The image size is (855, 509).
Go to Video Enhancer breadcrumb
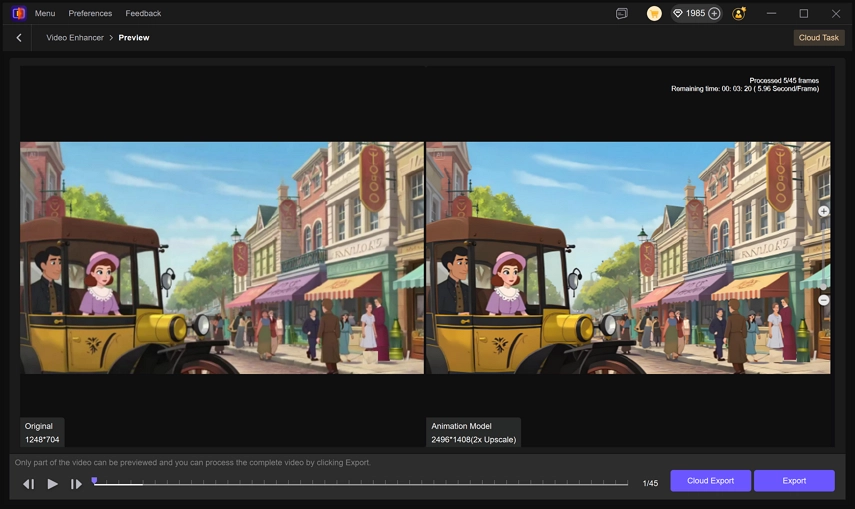tap(73, 38)
